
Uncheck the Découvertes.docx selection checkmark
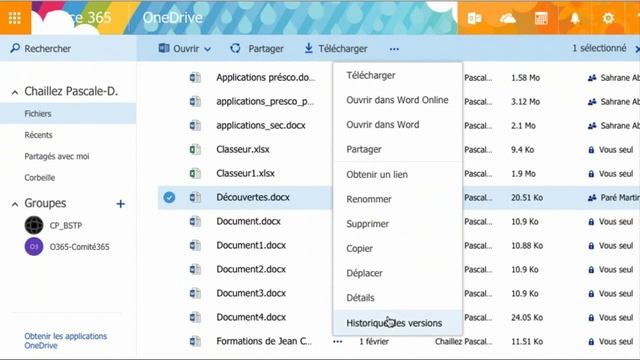(169, 198)
